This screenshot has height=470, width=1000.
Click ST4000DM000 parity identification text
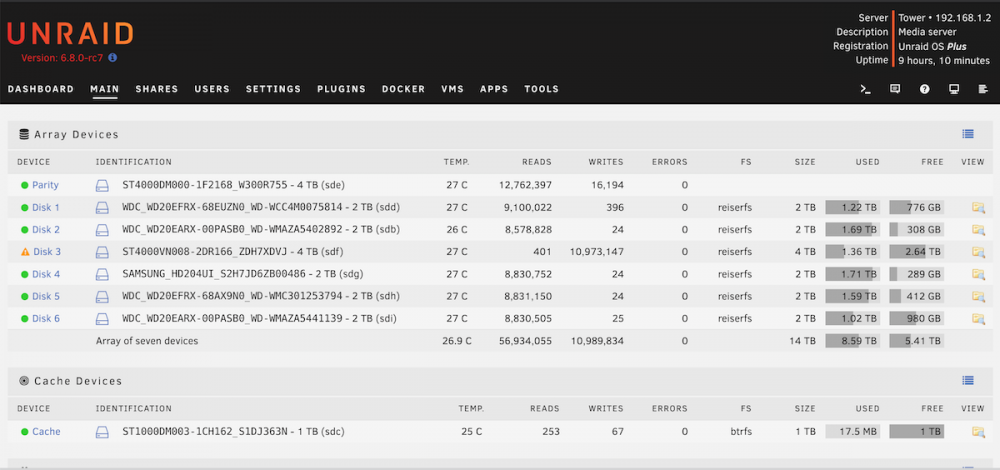tap(233, 185)
